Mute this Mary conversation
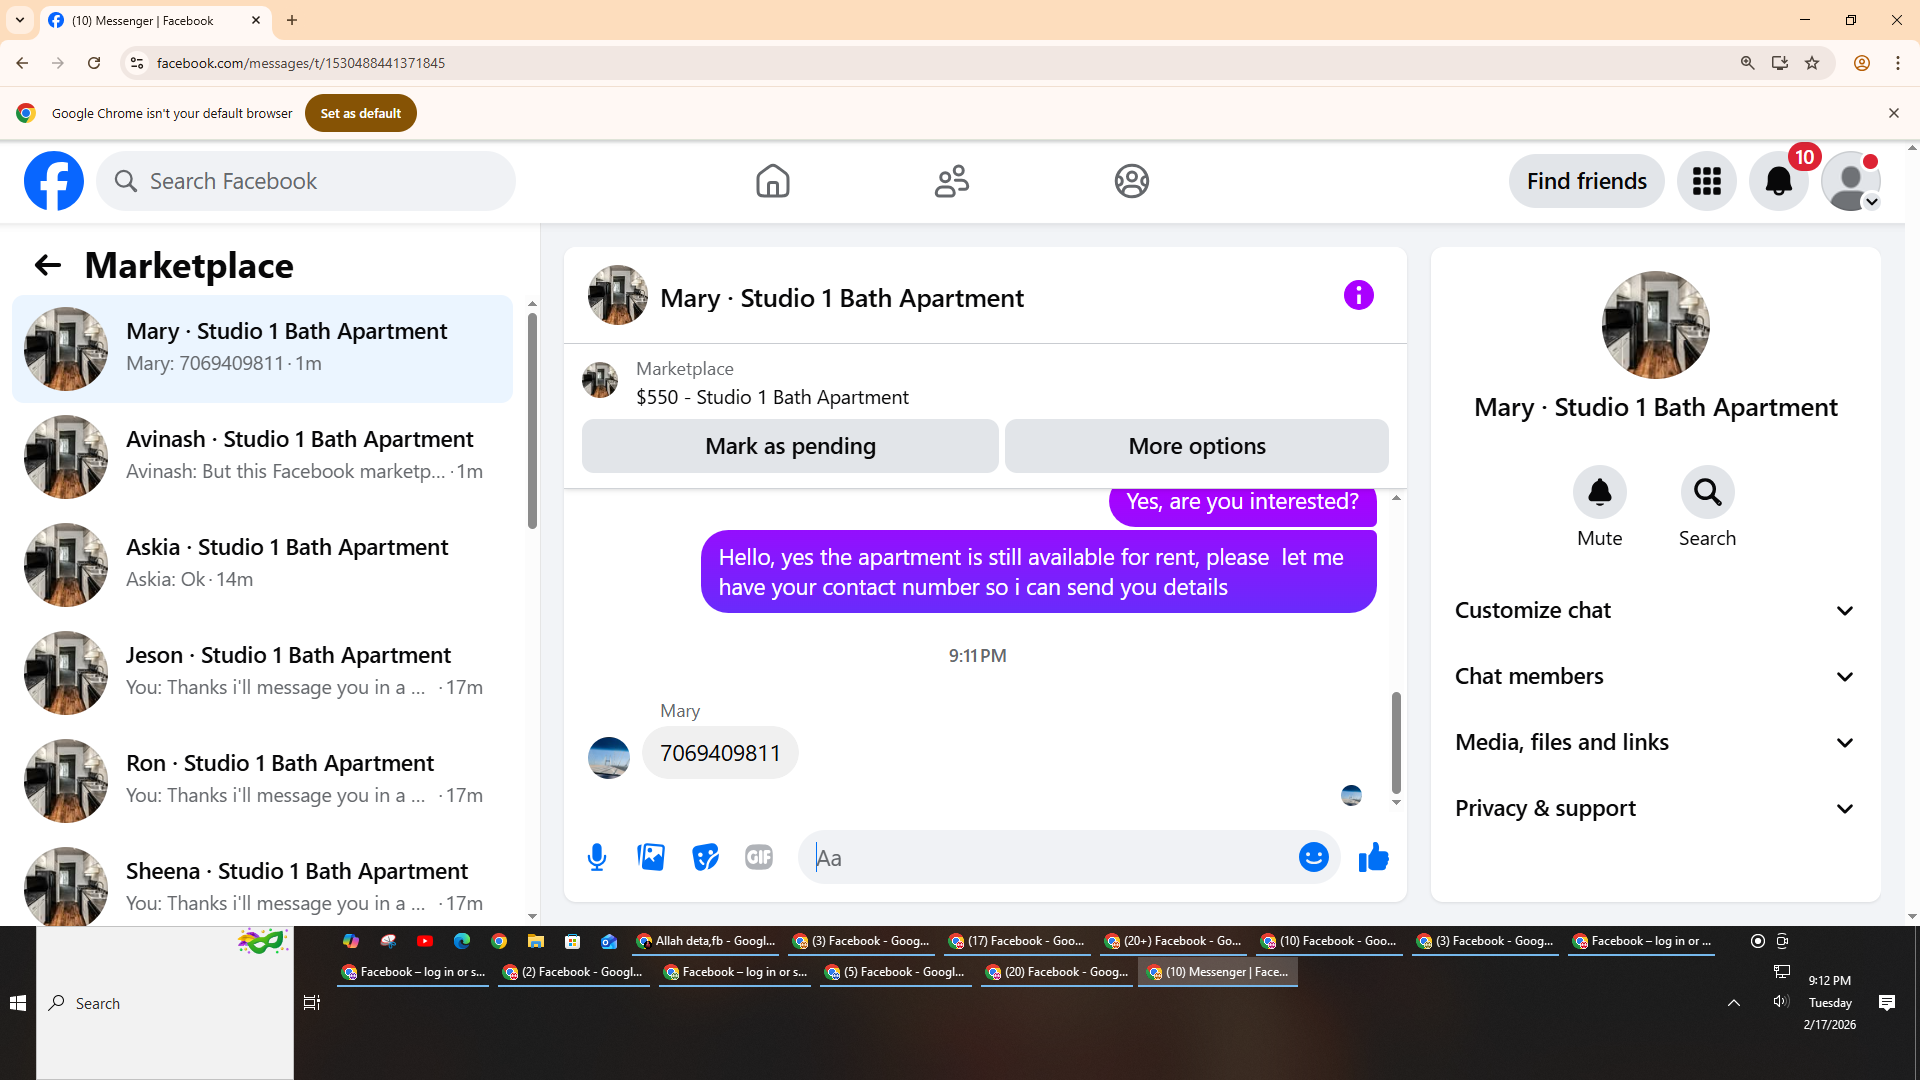The width and height of the screenshot is (1920, 1080). point(1599,493)
